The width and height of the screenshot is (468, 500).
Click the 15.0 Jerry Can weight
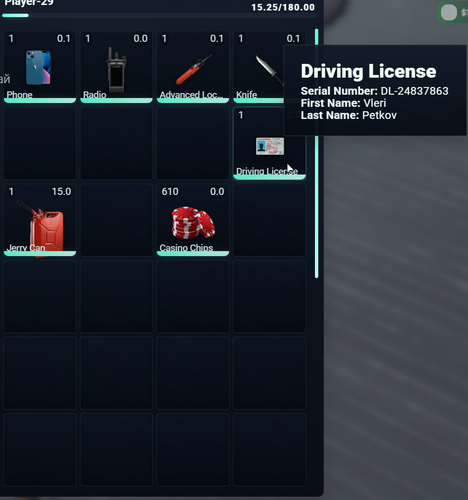61,192
